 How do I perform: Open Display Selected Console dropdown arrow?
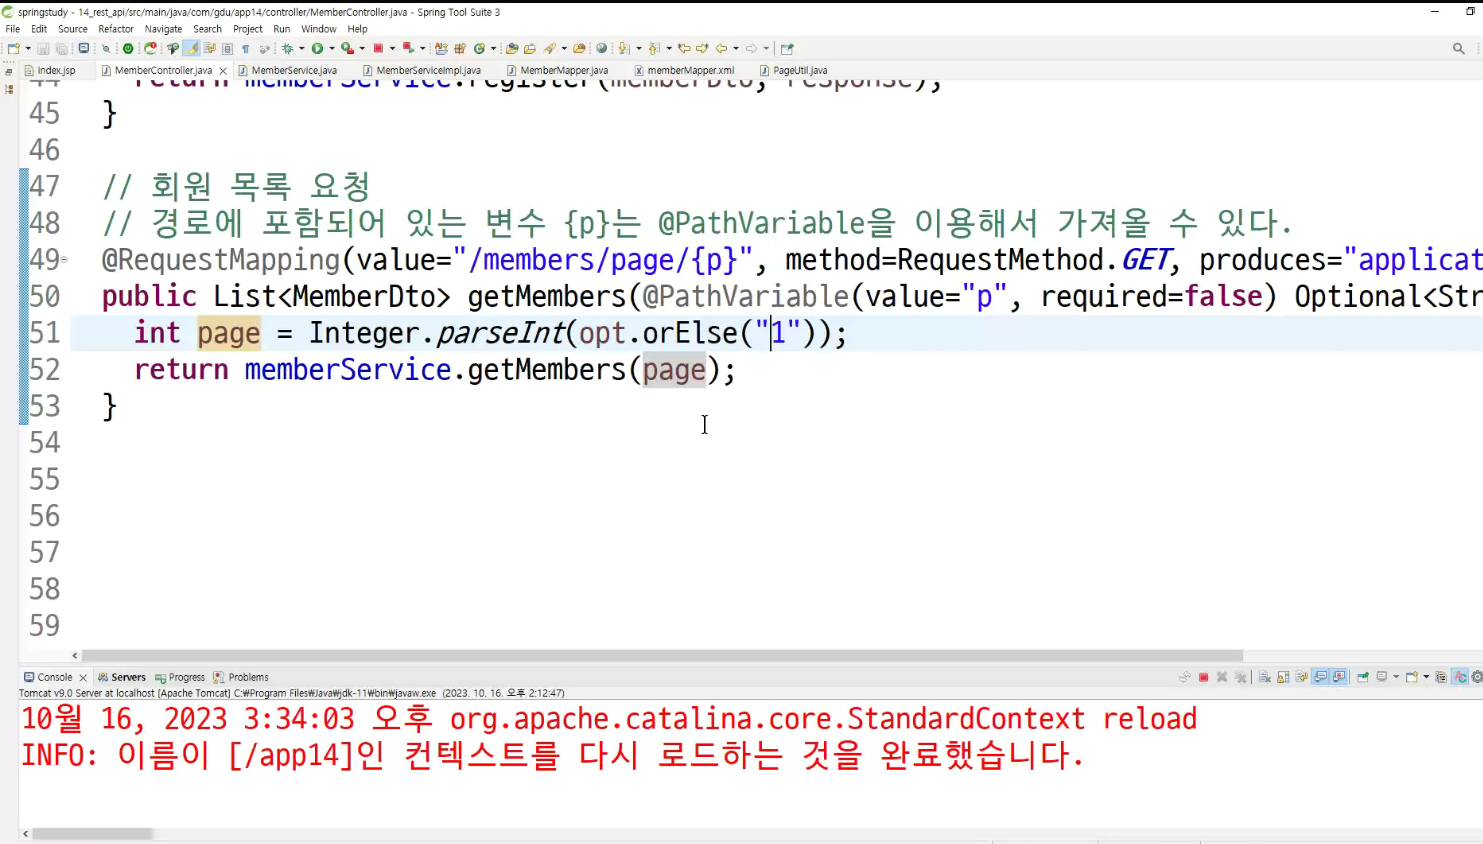(1396, 677)
